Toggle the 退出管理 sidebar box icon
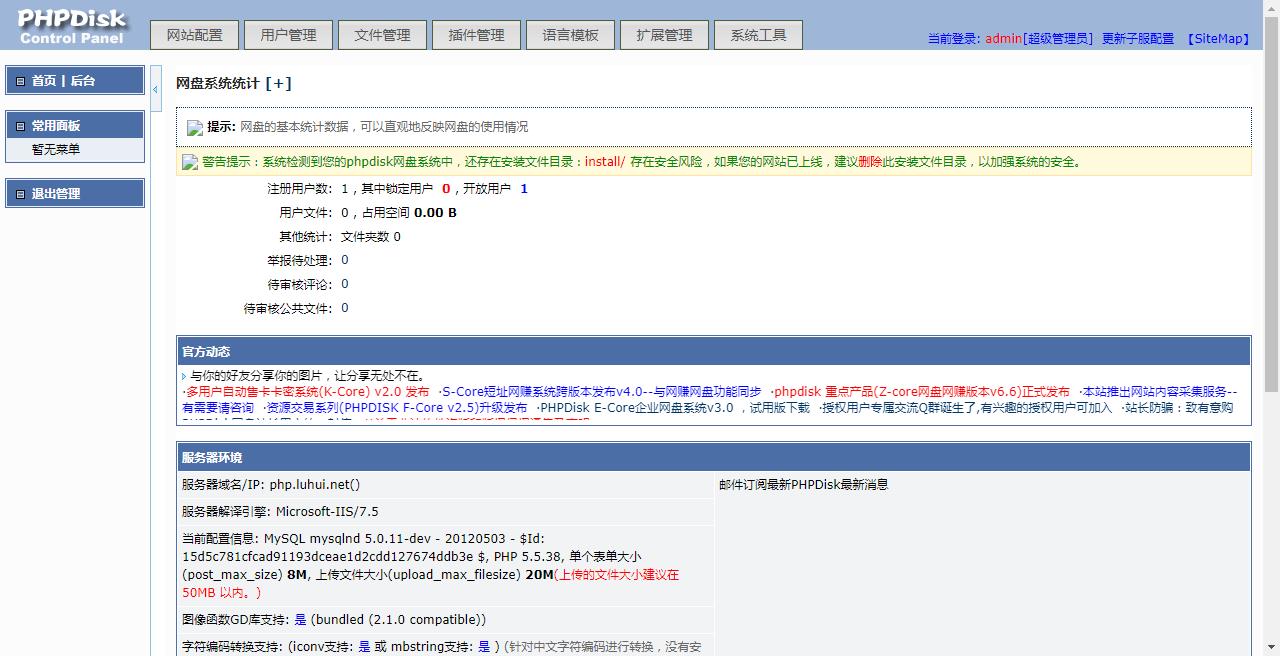 20,194
